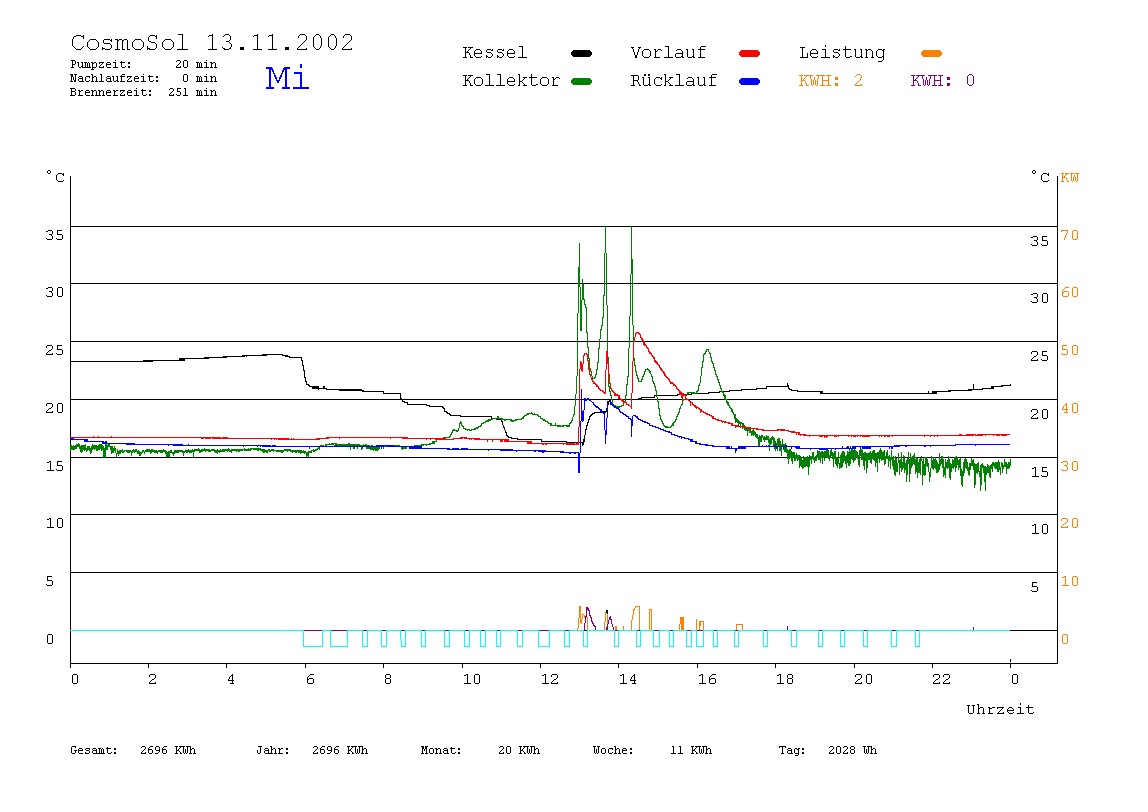Click the Woche 11 KWh value
The width and height of the screenshot is (1148, 812).
pos(690,750)
